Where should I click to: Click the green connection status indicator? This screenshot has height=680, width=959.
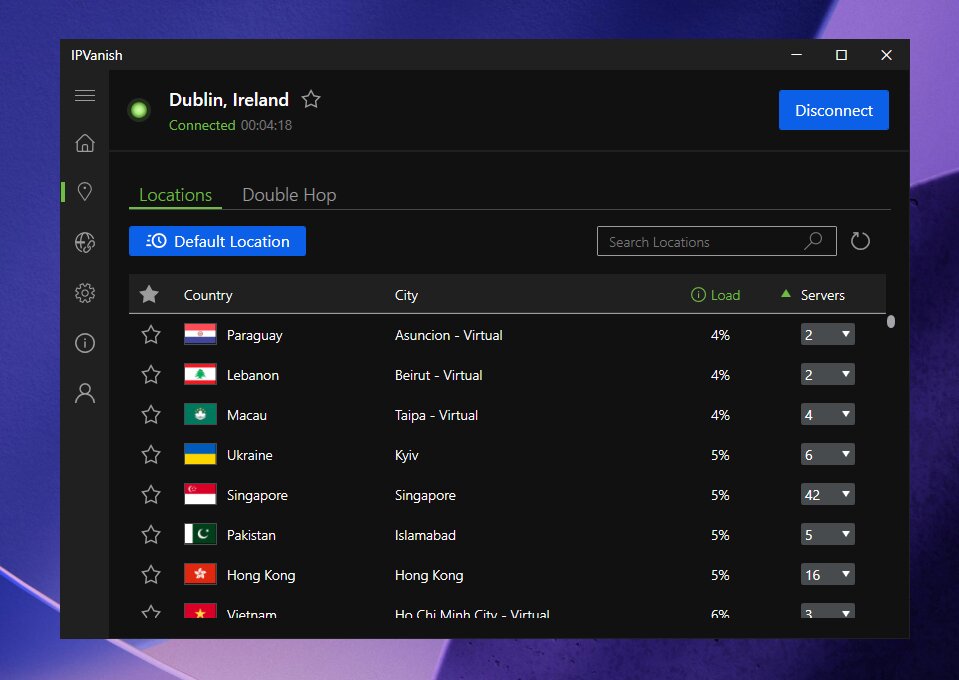click(x=139, y=110)
